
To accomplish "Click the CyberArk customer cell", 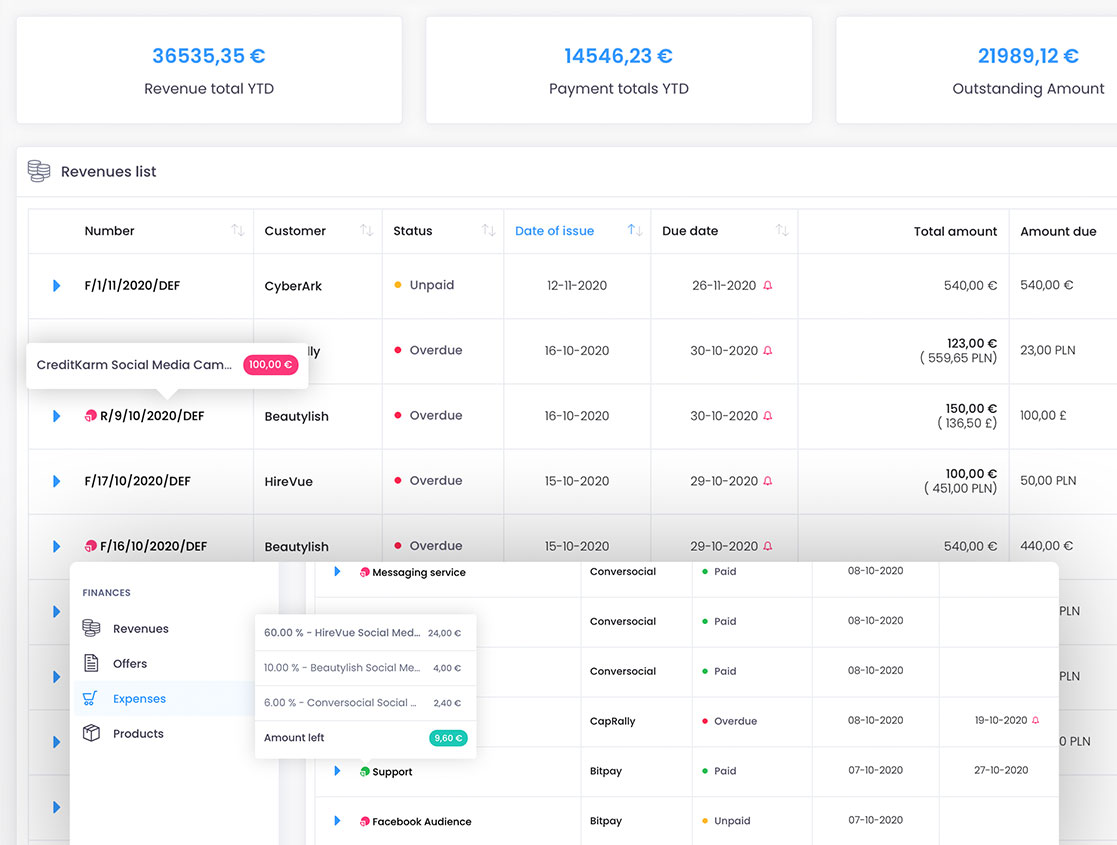I will click(293, 286).
